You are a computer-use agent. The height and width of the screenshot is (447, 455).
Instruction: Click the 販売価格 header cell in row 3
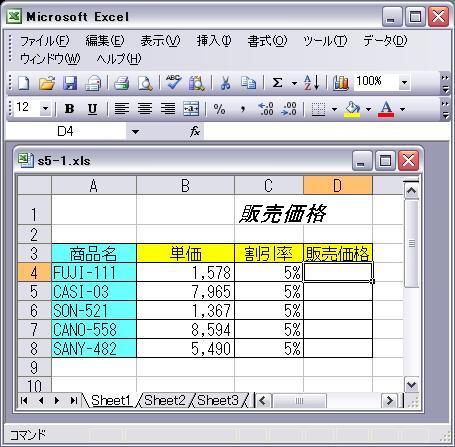coord(338,253)
